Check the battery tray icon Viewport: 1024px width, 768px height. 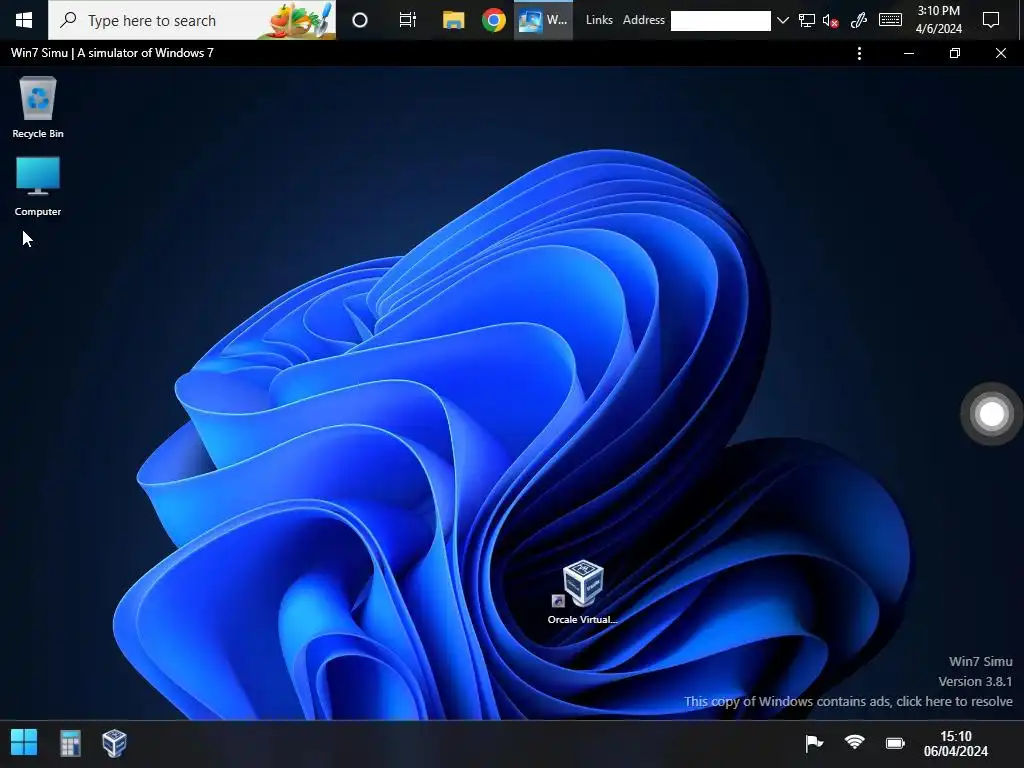(895, 743)
